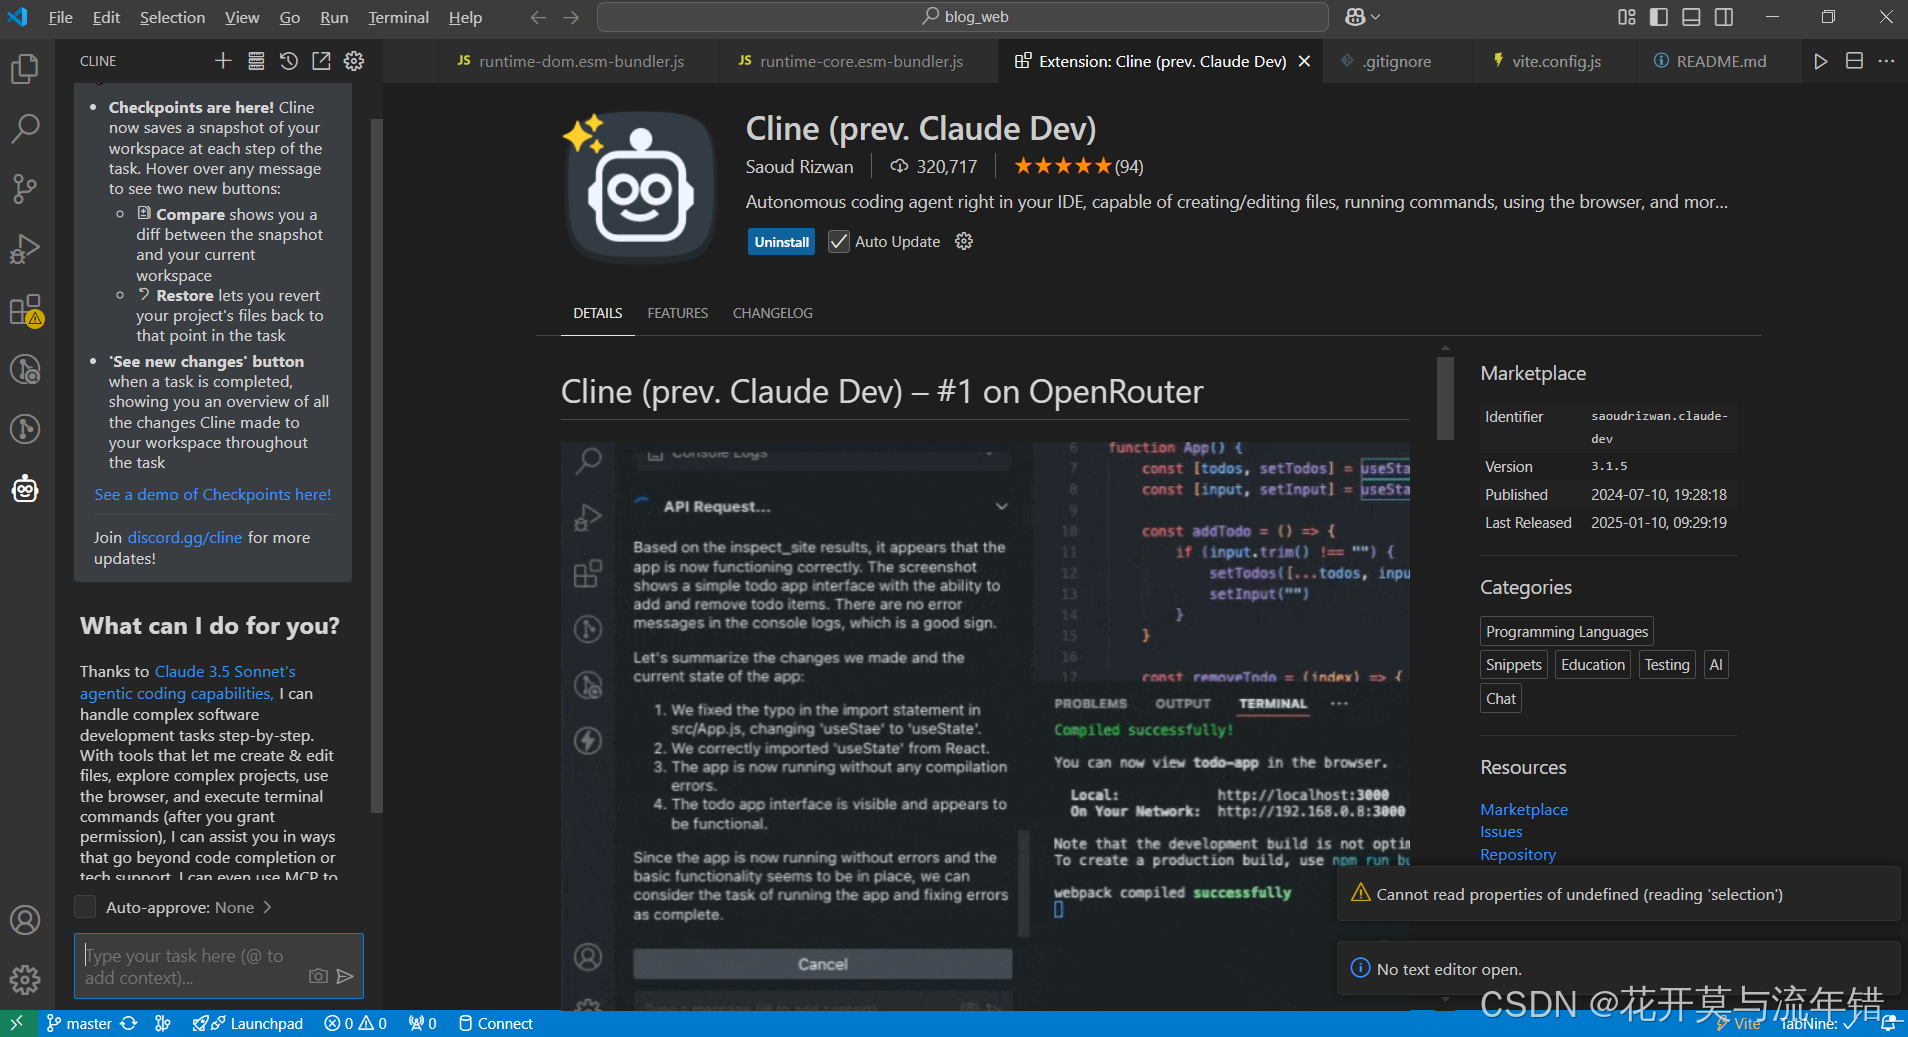Toggle the Auto Update checkbox
Image resolution: width=1908 pixels, height=1037 pixels.
pos(838,242)
